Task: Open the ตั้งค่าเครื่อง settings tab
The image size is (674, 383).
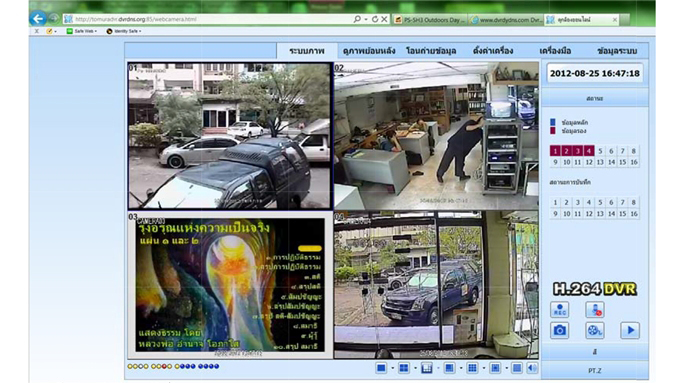Action: tap(493, 51)
